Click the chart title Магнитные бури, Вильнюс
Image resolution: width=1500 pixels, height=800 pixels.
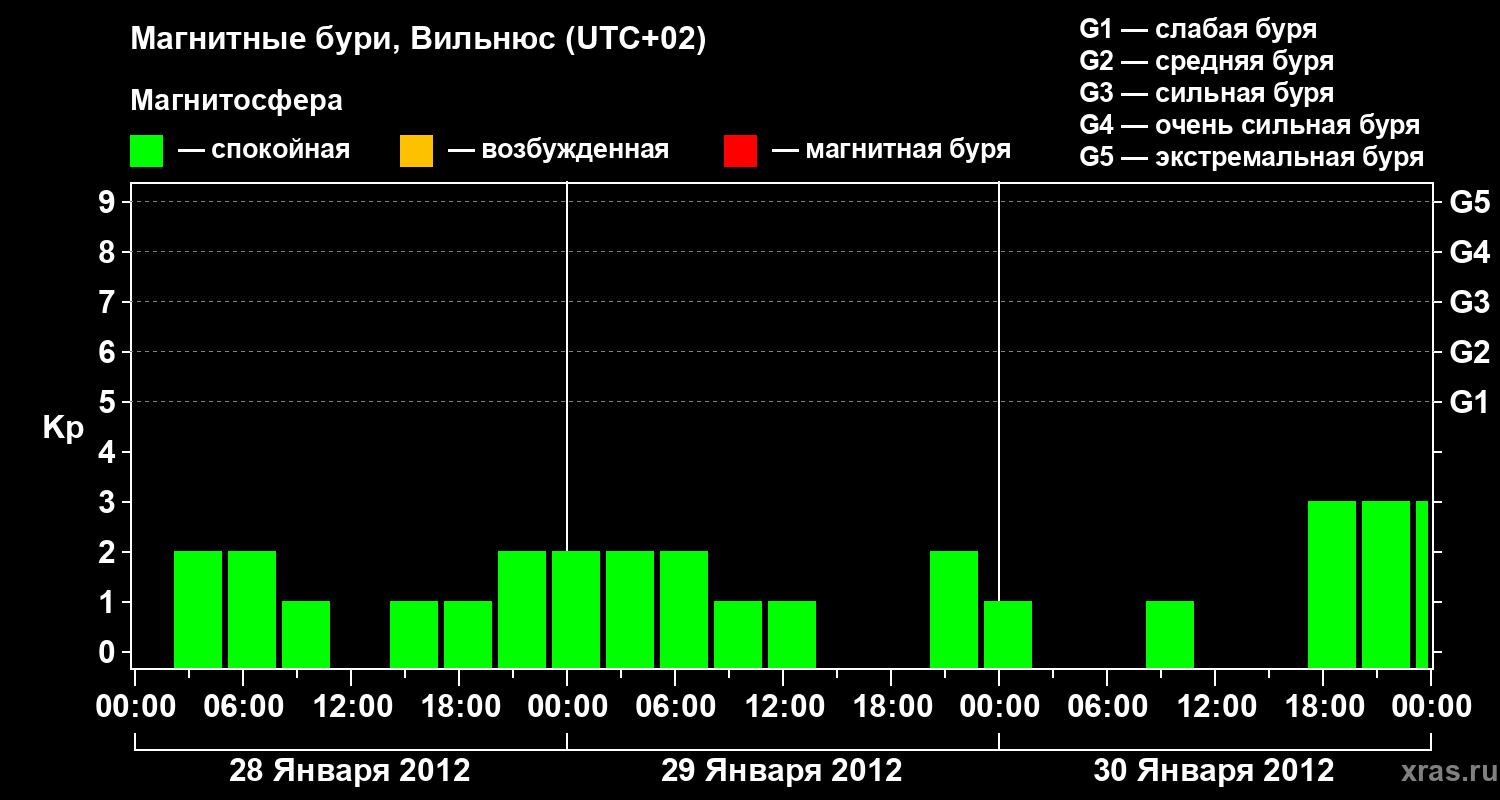(418, 40)
